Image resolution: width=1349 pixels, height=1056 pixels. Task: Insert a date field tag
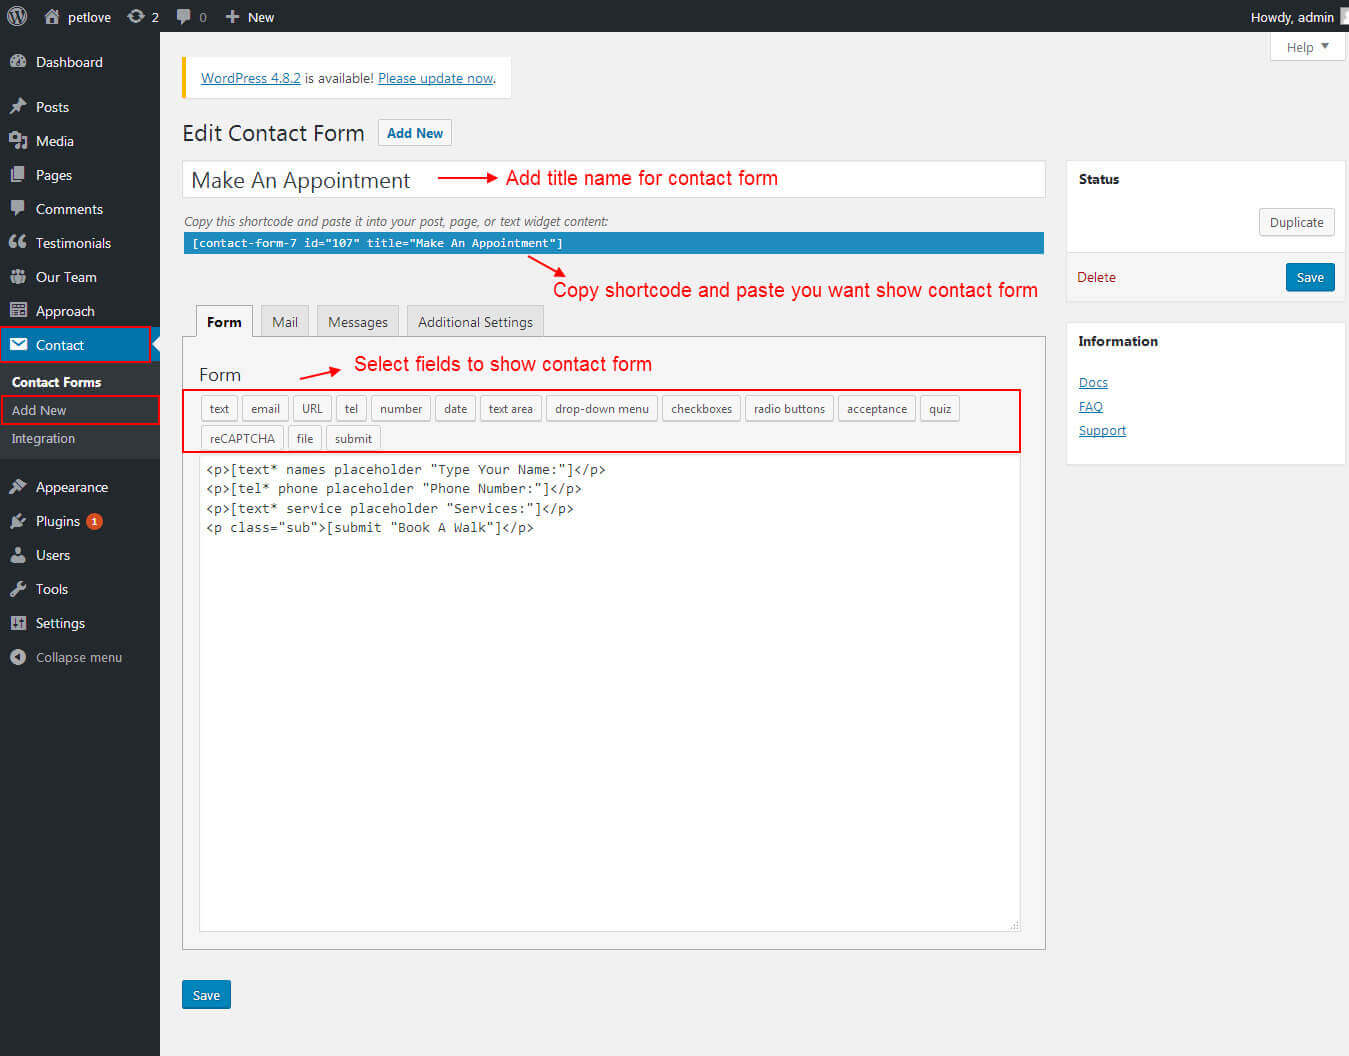(x=455, y=408)
